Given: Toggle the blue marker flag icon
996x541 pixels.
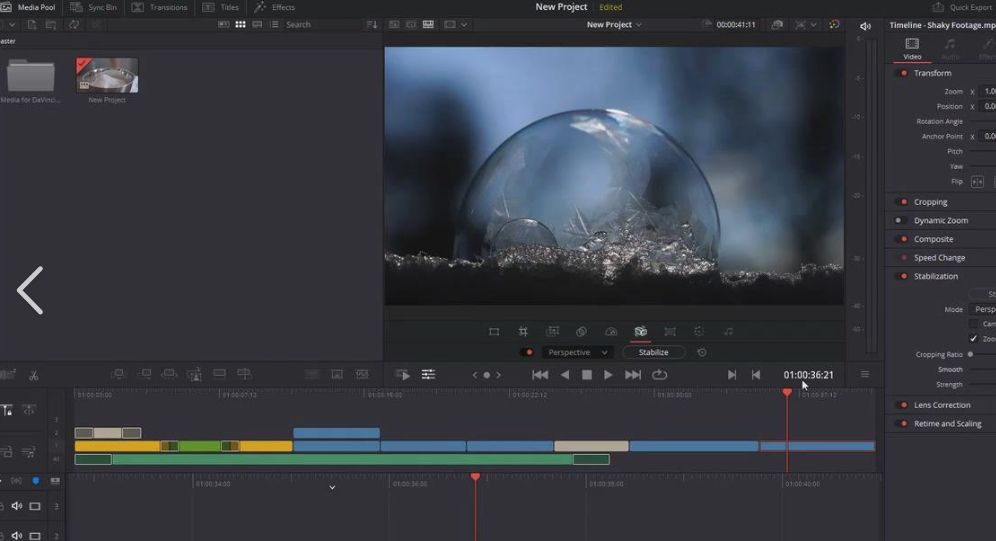Looking at the screenshot, I should point(36,481).
